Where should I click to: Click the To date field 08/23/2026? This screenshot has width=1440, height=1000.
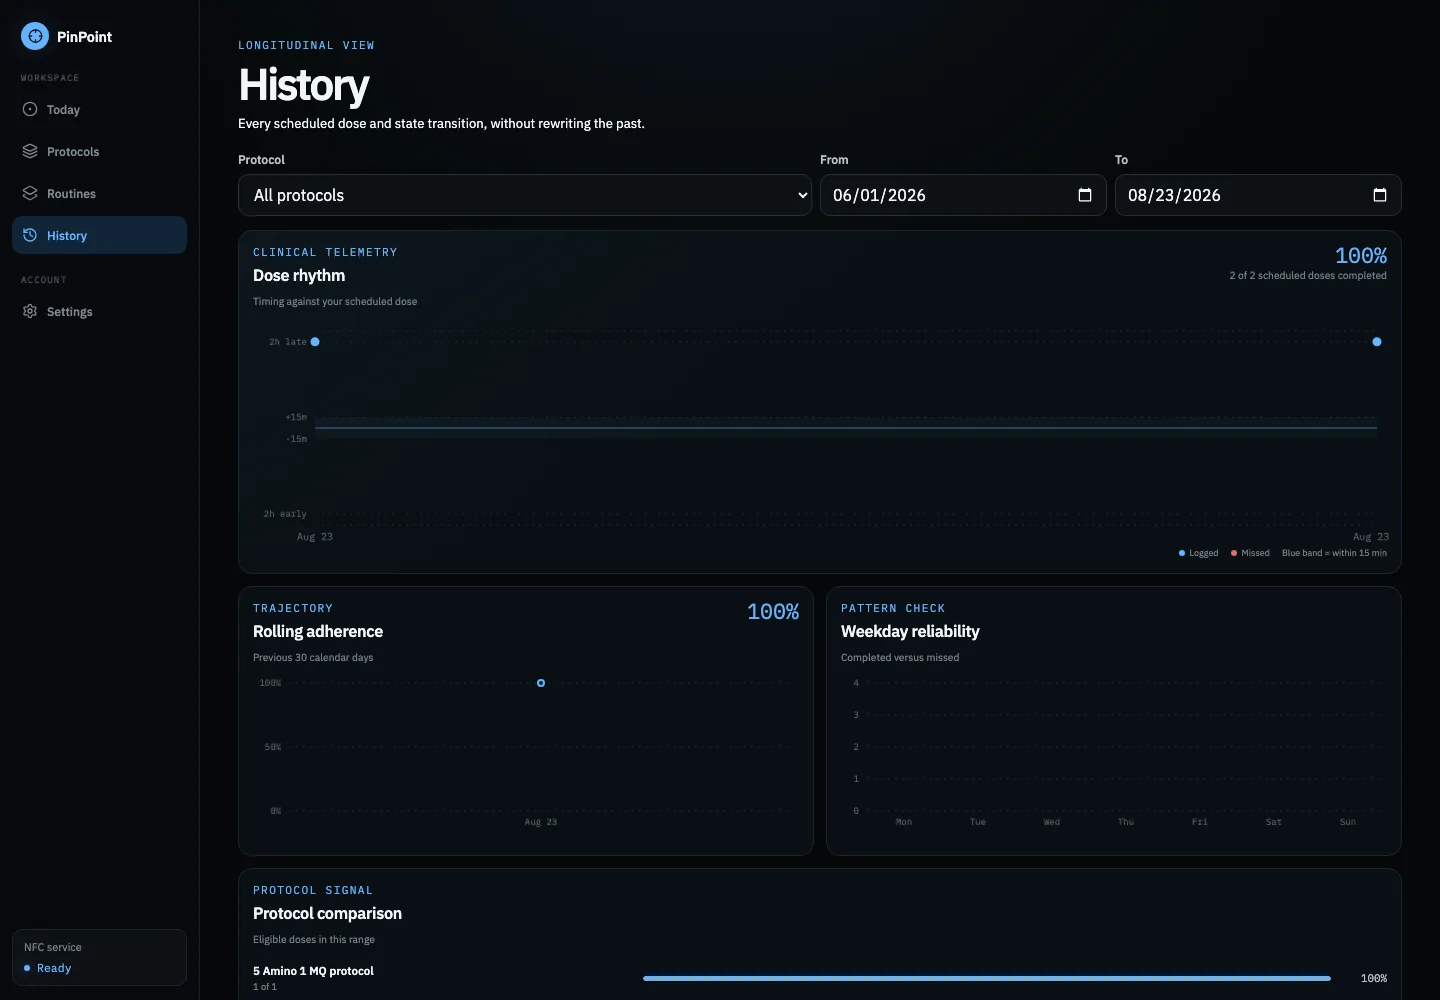tap(1258, 195)
